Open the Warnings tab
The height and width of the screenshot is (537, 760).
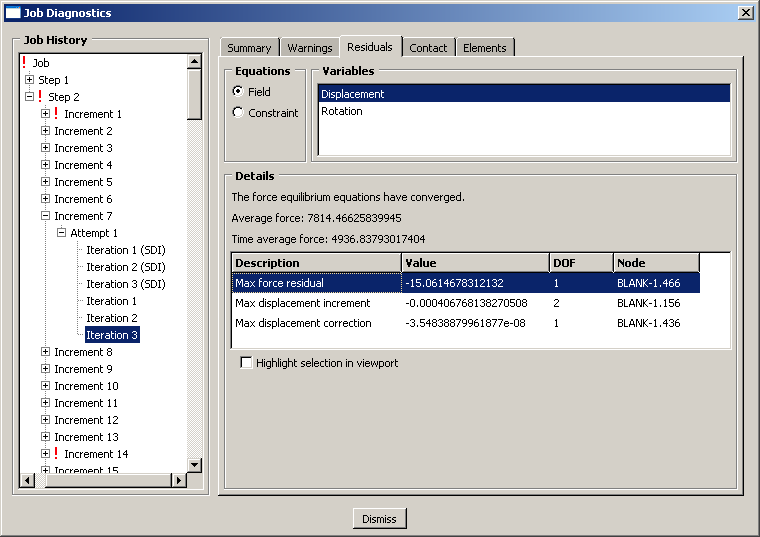tap(309, 48)
